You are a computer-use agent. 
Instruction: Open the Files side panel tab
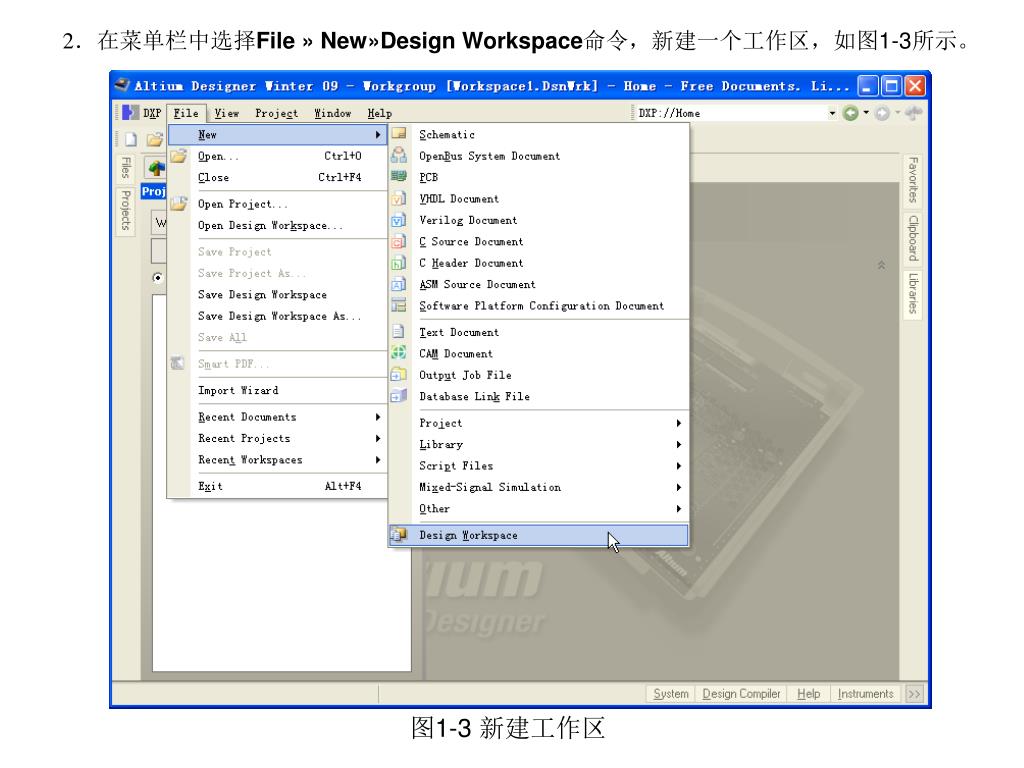(125, 167)
